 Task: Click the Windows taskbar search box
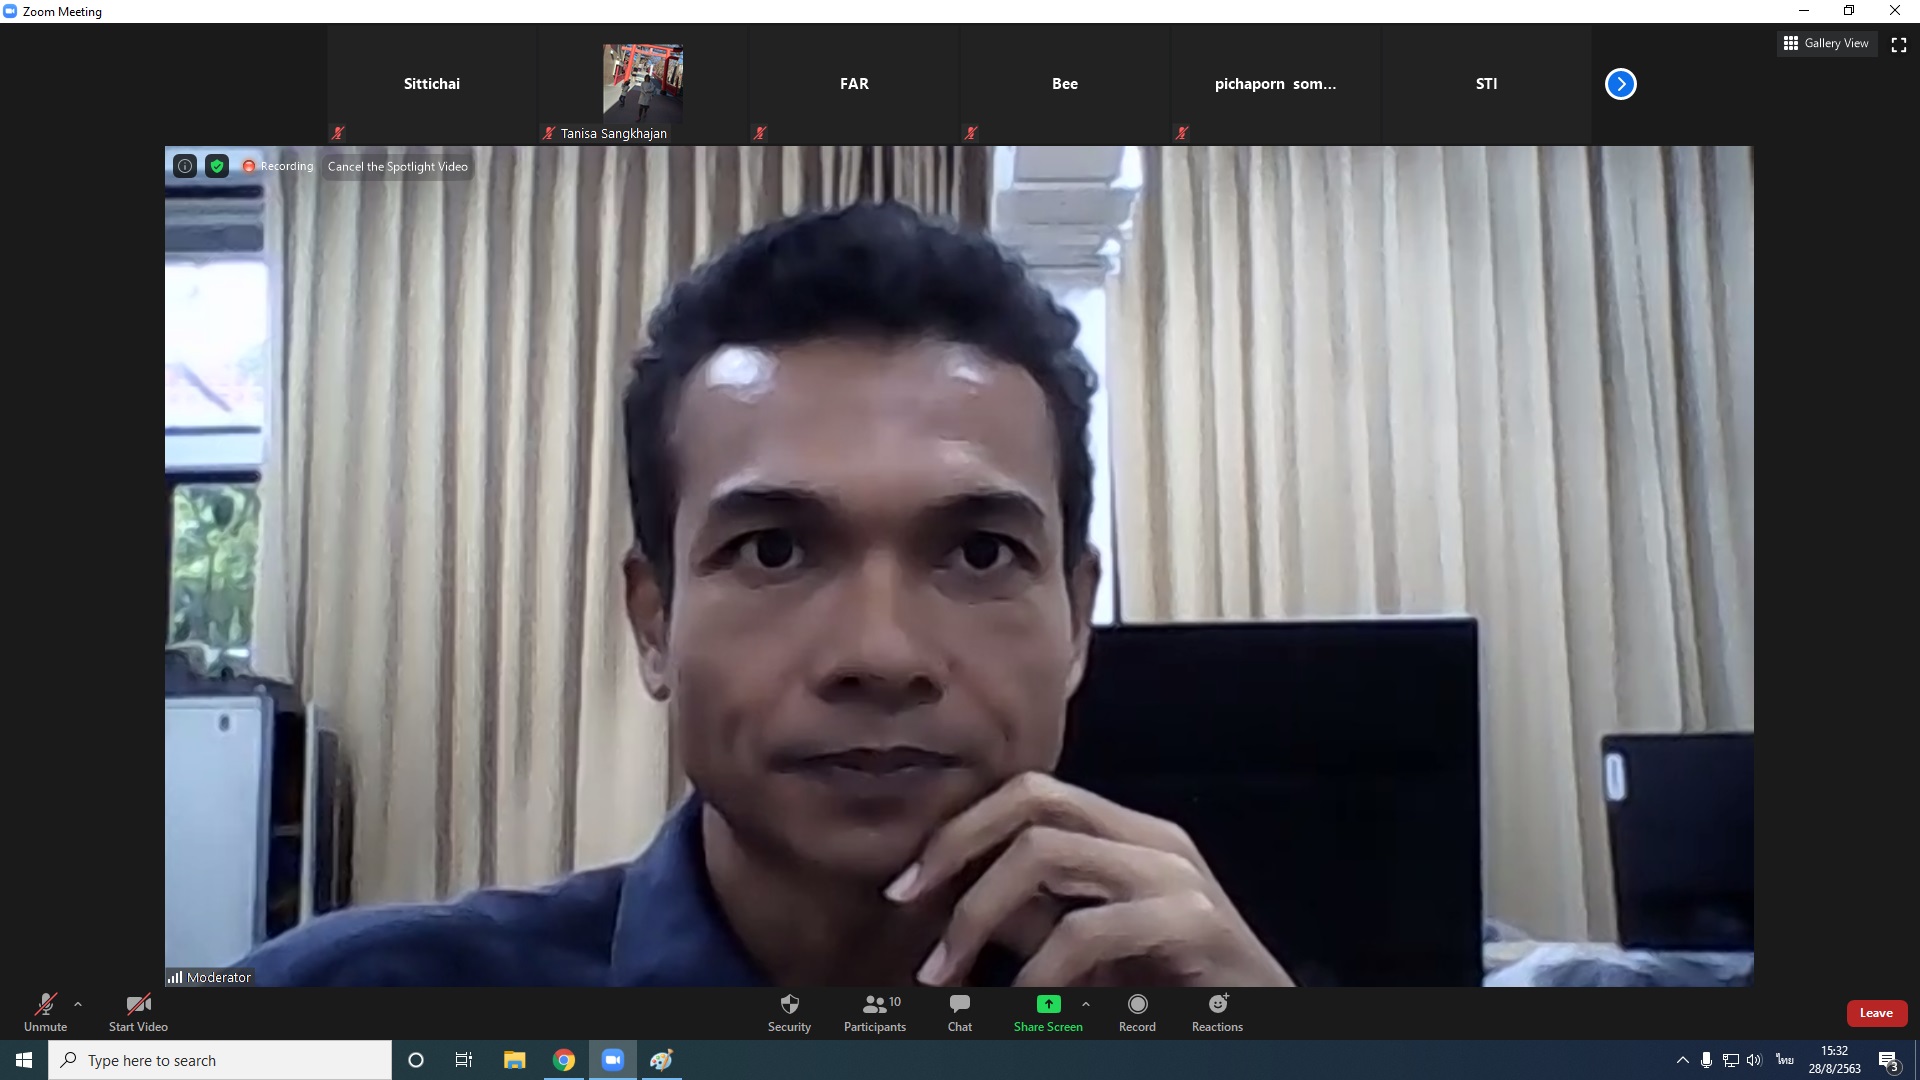click(220, 1060)
